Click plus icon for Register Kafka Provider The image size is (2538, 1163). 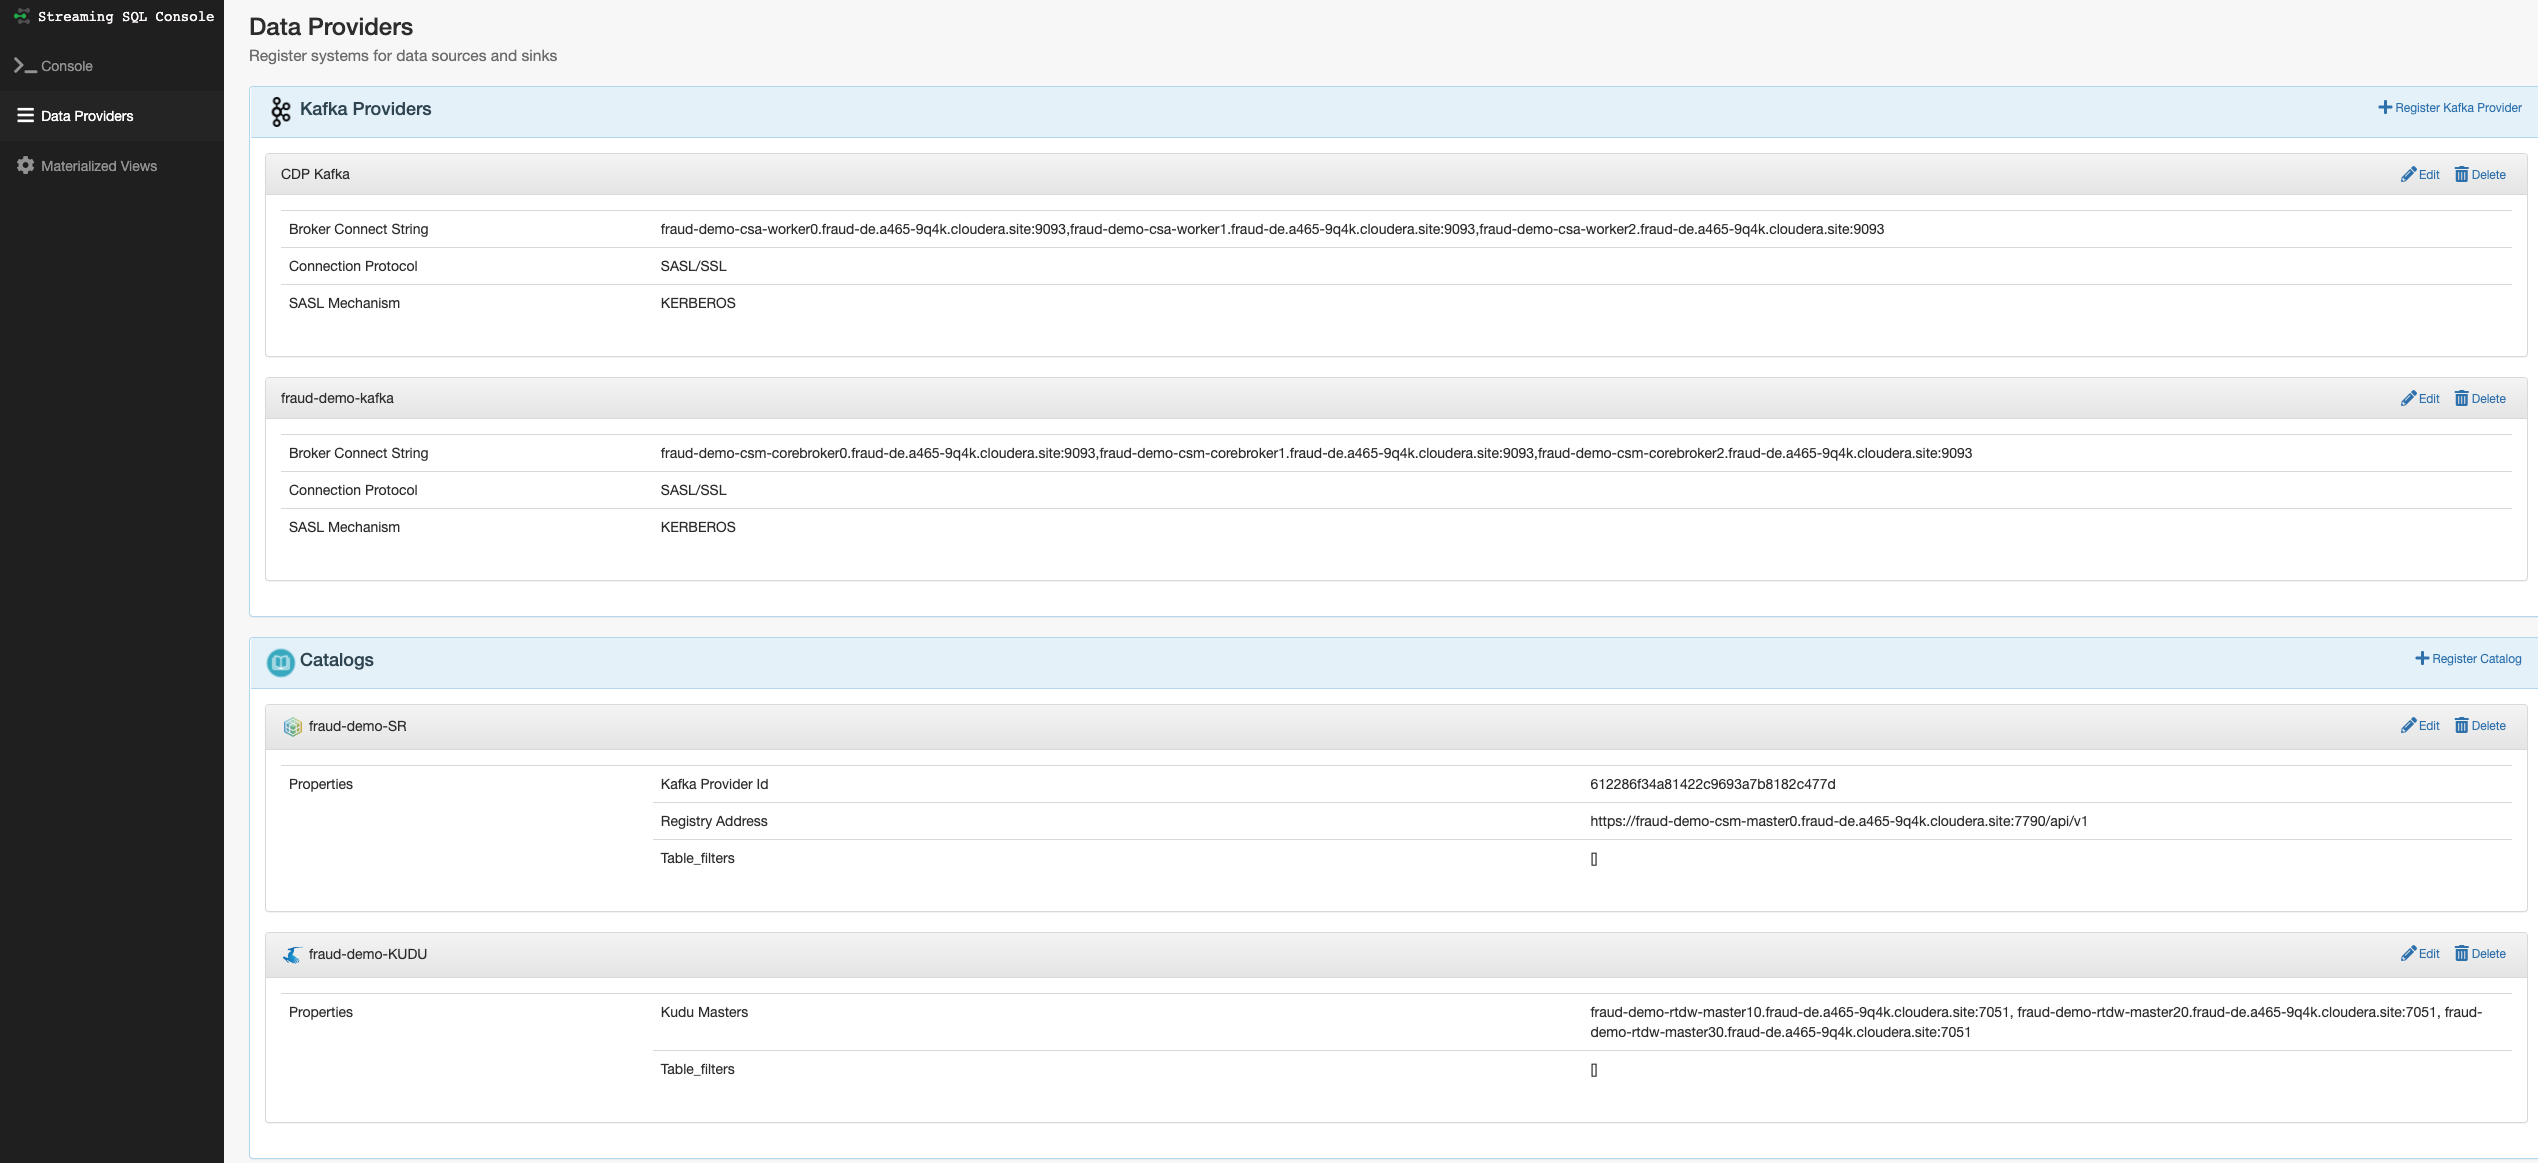[x=2384, y=108]
